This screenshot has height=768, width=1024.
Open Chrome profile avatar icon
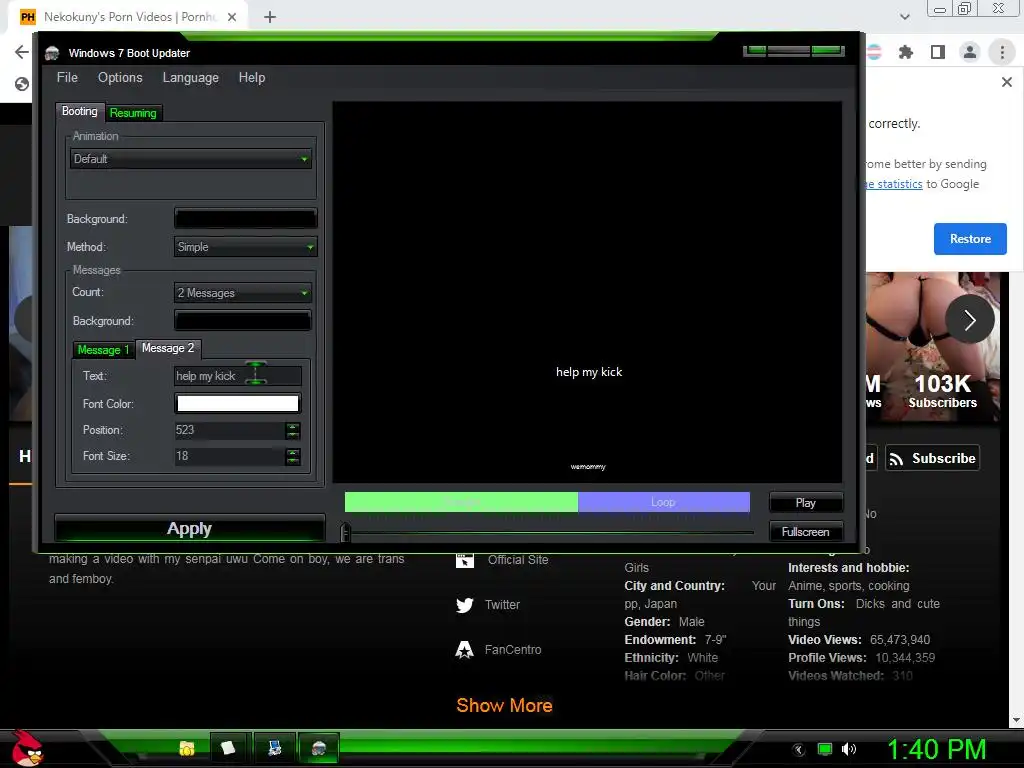click(x=970, y=52)
